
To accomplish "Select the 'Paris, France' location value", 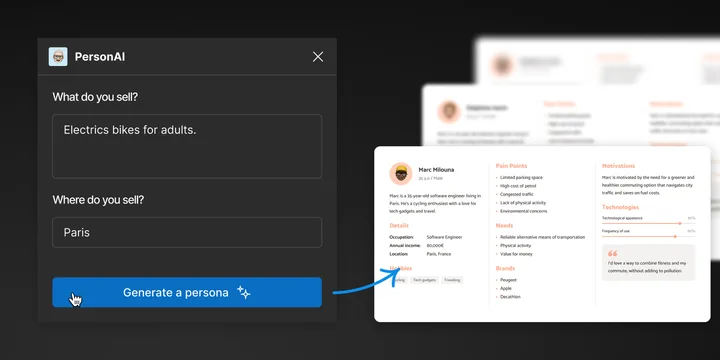I will 439,254.
